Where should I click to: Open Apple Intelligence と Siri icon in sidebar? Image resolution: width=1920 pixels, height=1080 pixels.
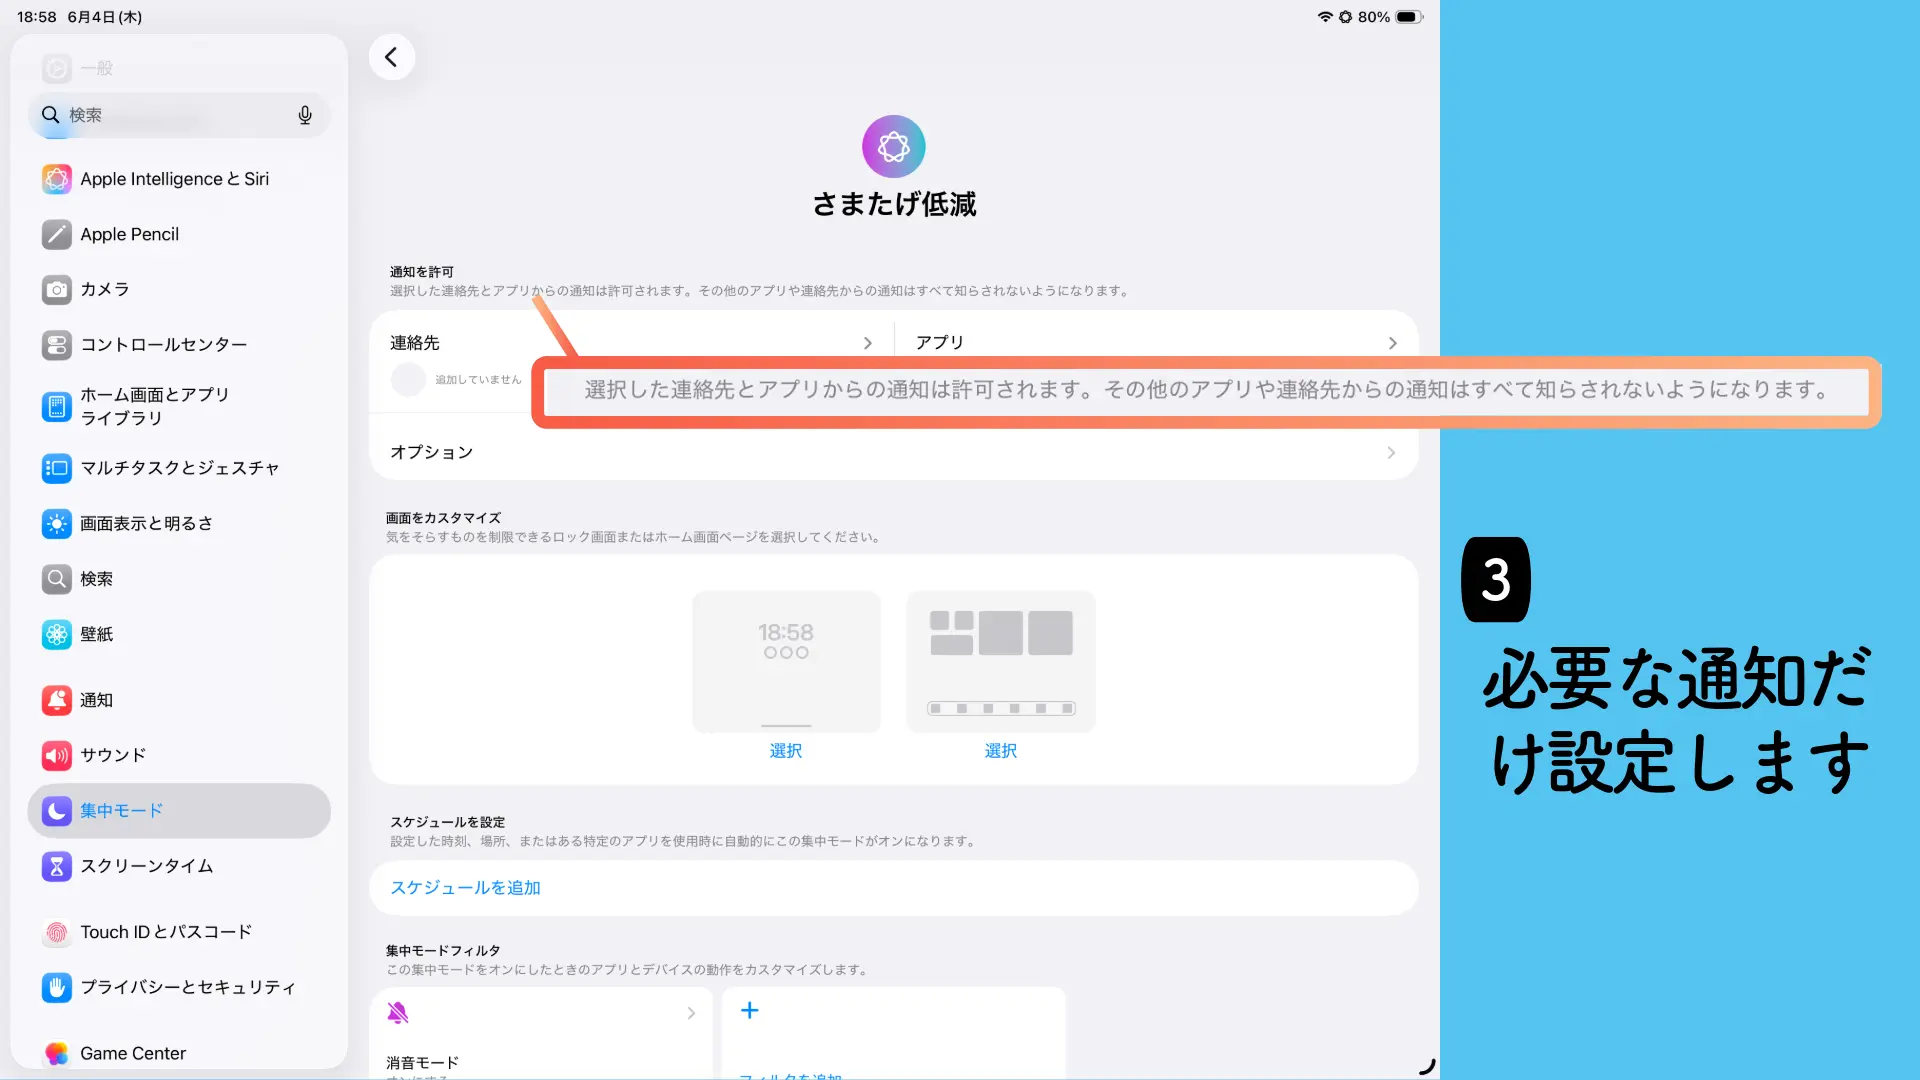(57, 179)
